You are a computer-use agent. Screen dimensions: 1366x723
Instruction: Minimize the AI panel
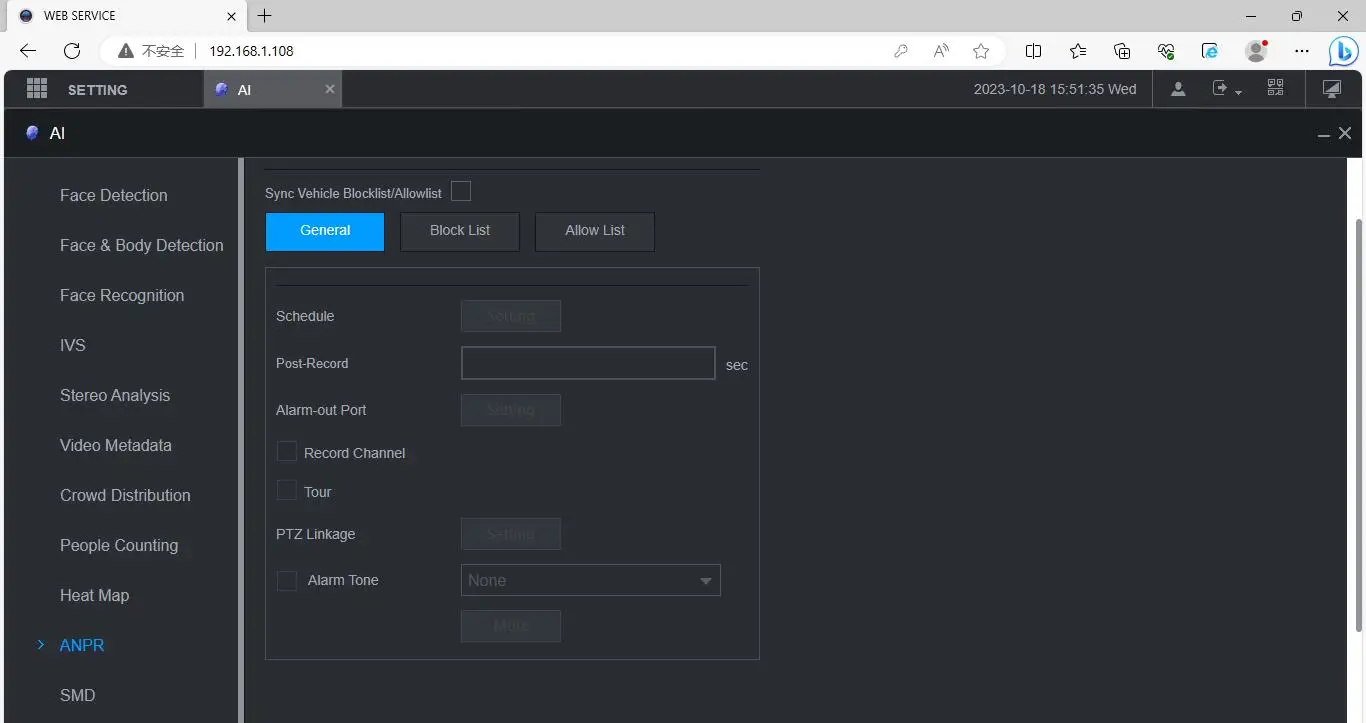pos(1324,134)
